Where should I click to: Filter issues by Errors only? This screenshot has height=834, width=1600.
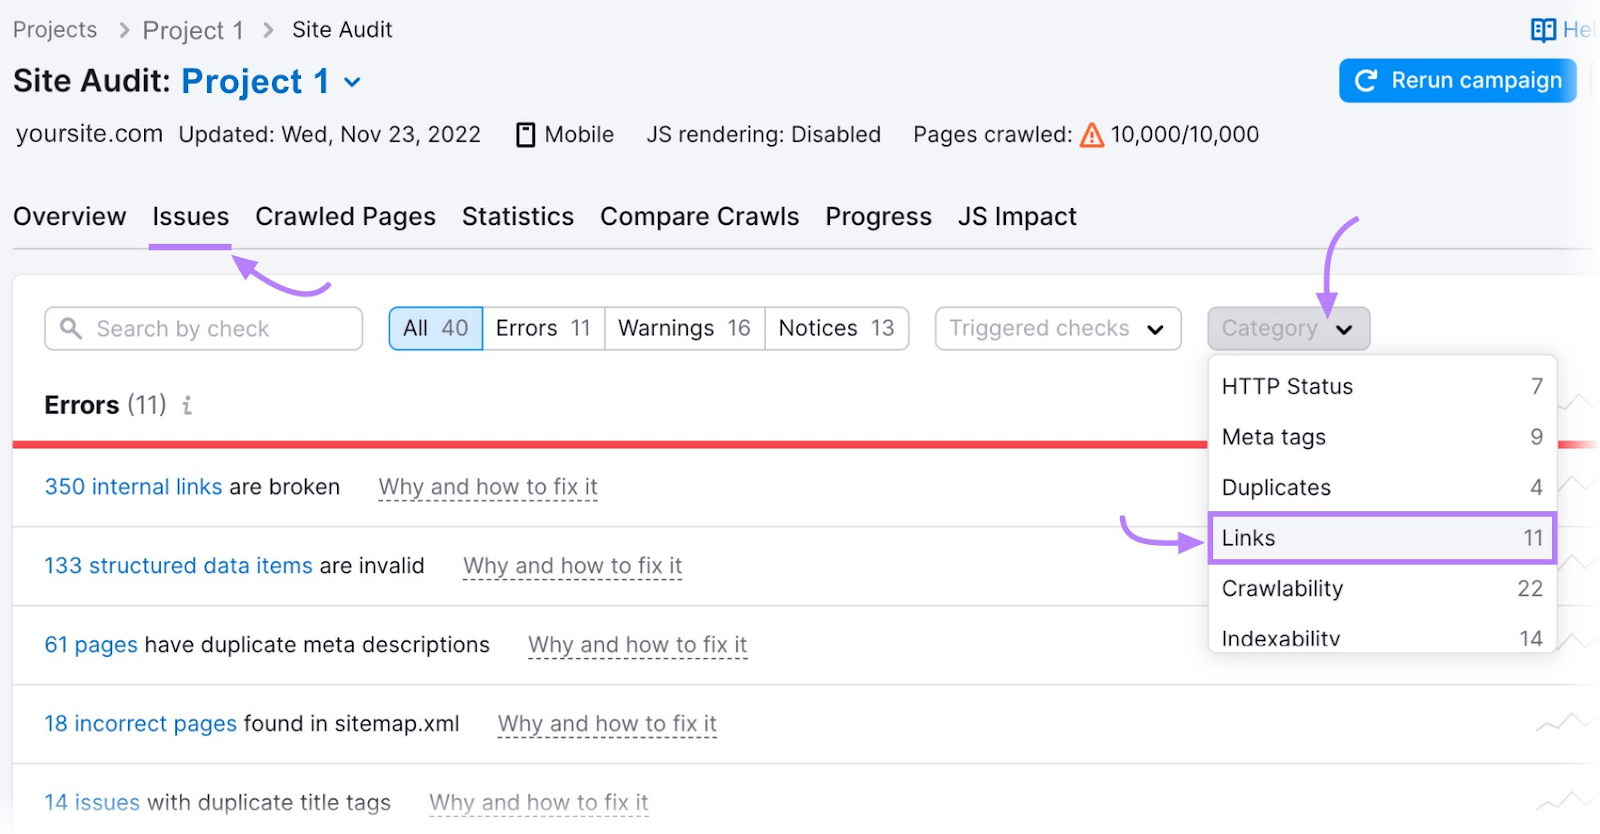click(543, 328)
